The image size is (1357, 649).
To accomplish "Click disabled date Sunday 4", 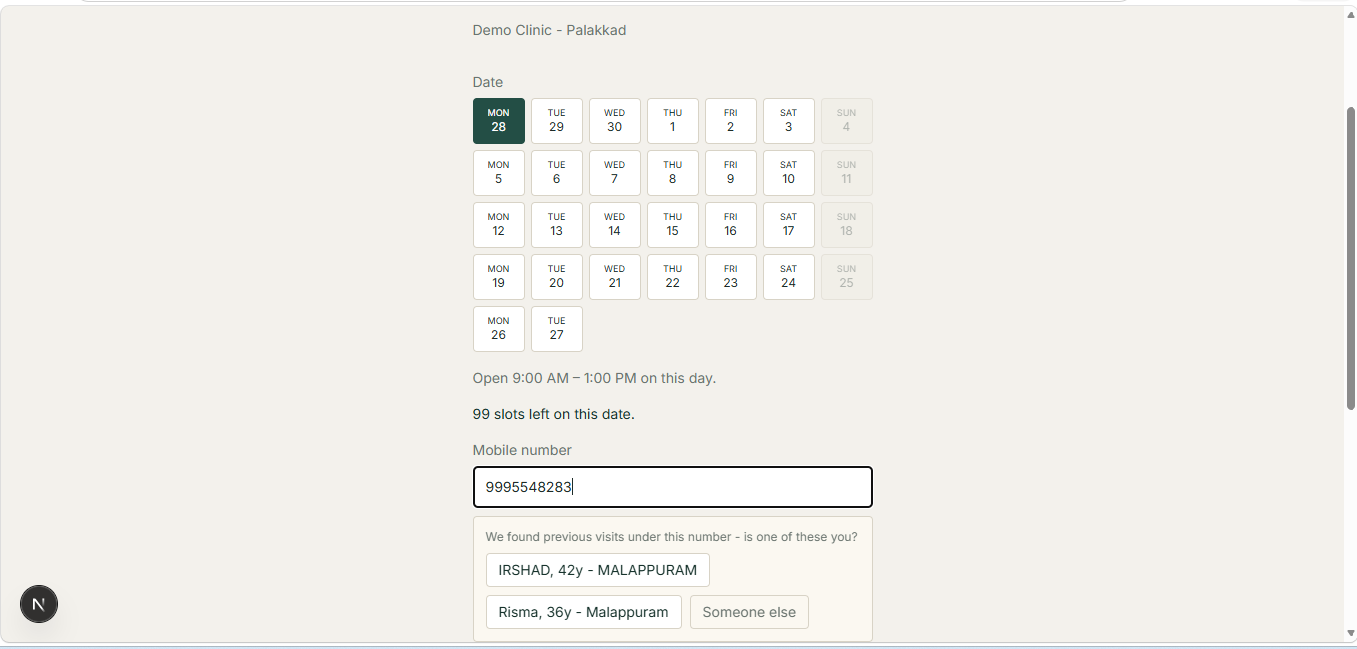I will pos(847,121).
